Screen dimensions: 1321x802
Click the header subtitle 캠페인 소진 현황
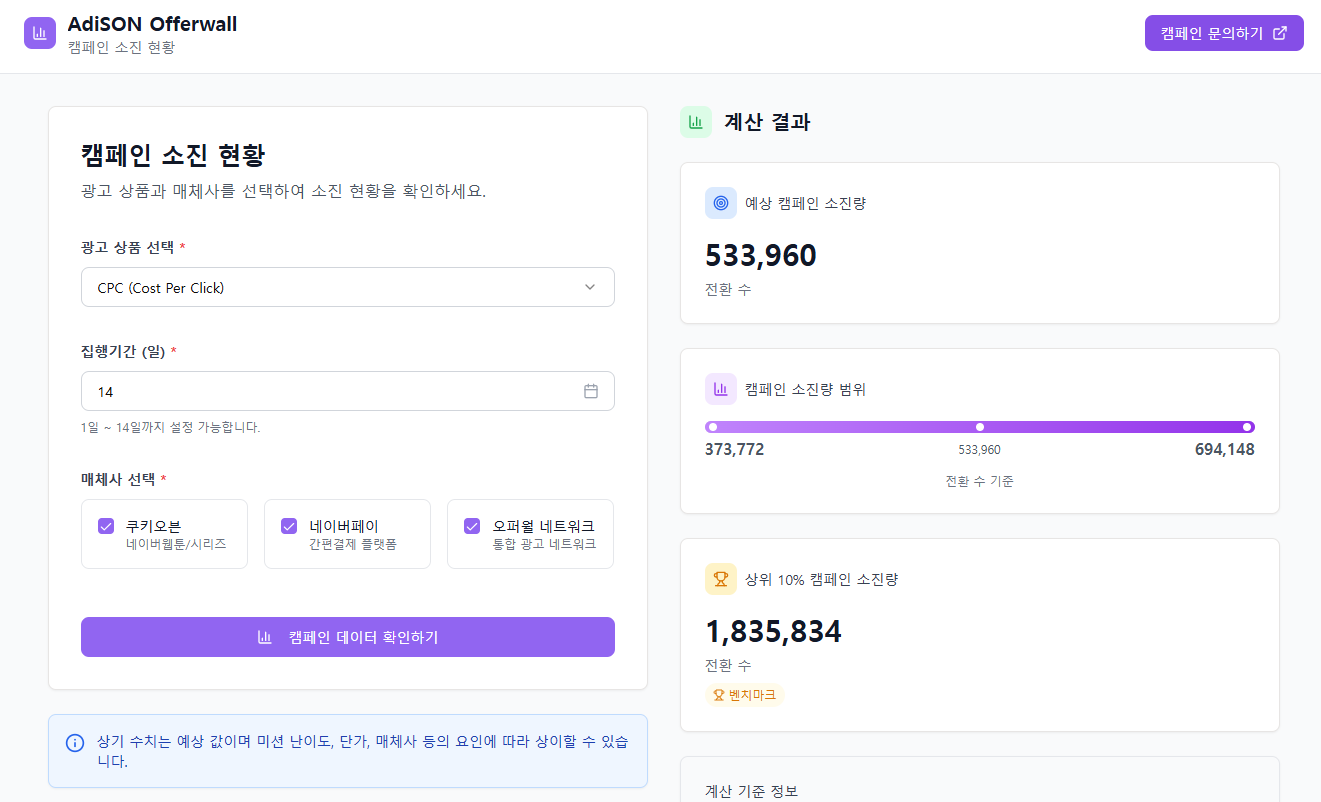coord(121,47)
